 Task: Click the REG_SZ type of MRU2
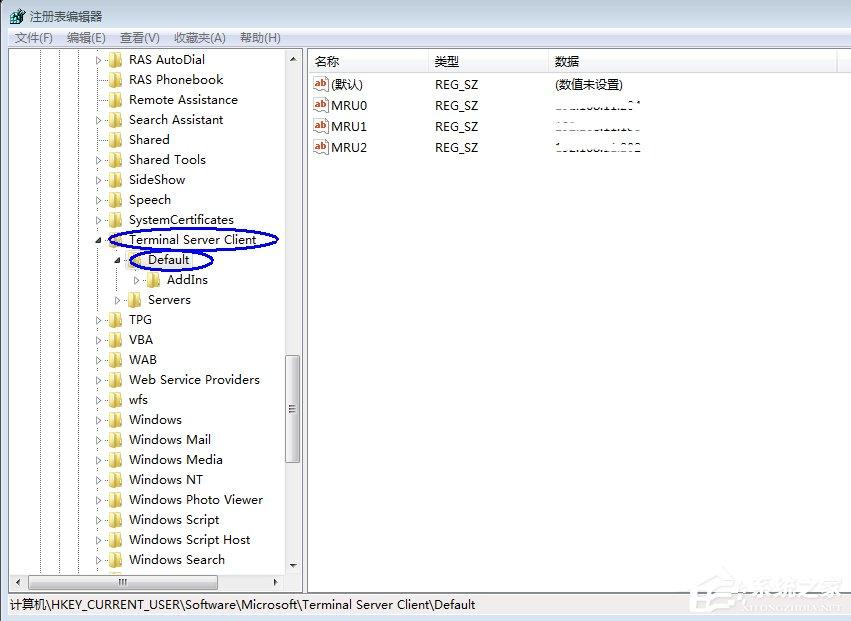[456, 148]
